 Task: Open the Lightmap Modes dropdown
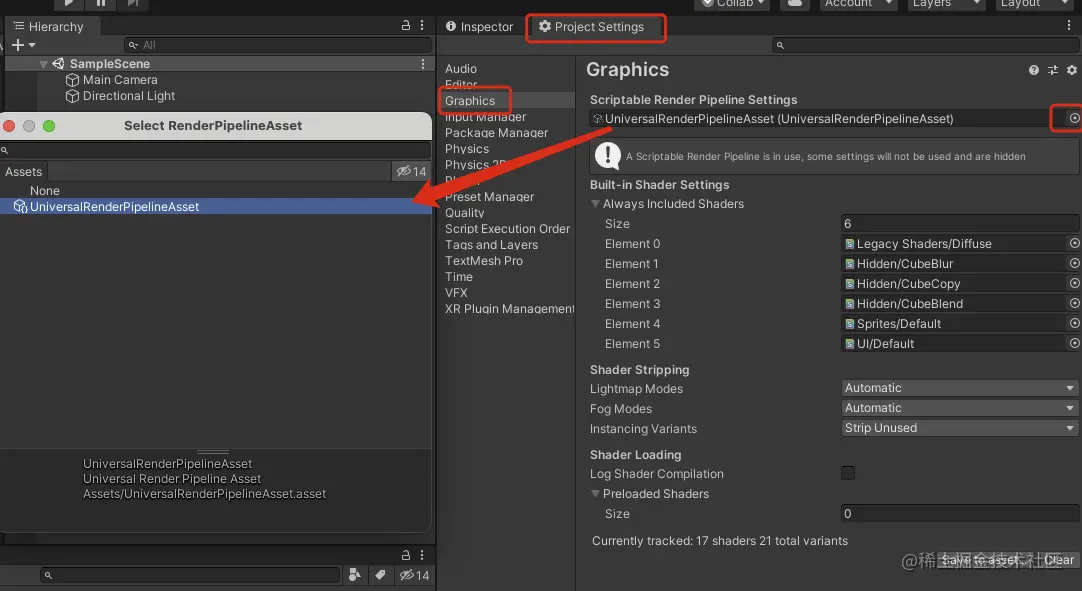pyautogui.click(x=960, y=388)
